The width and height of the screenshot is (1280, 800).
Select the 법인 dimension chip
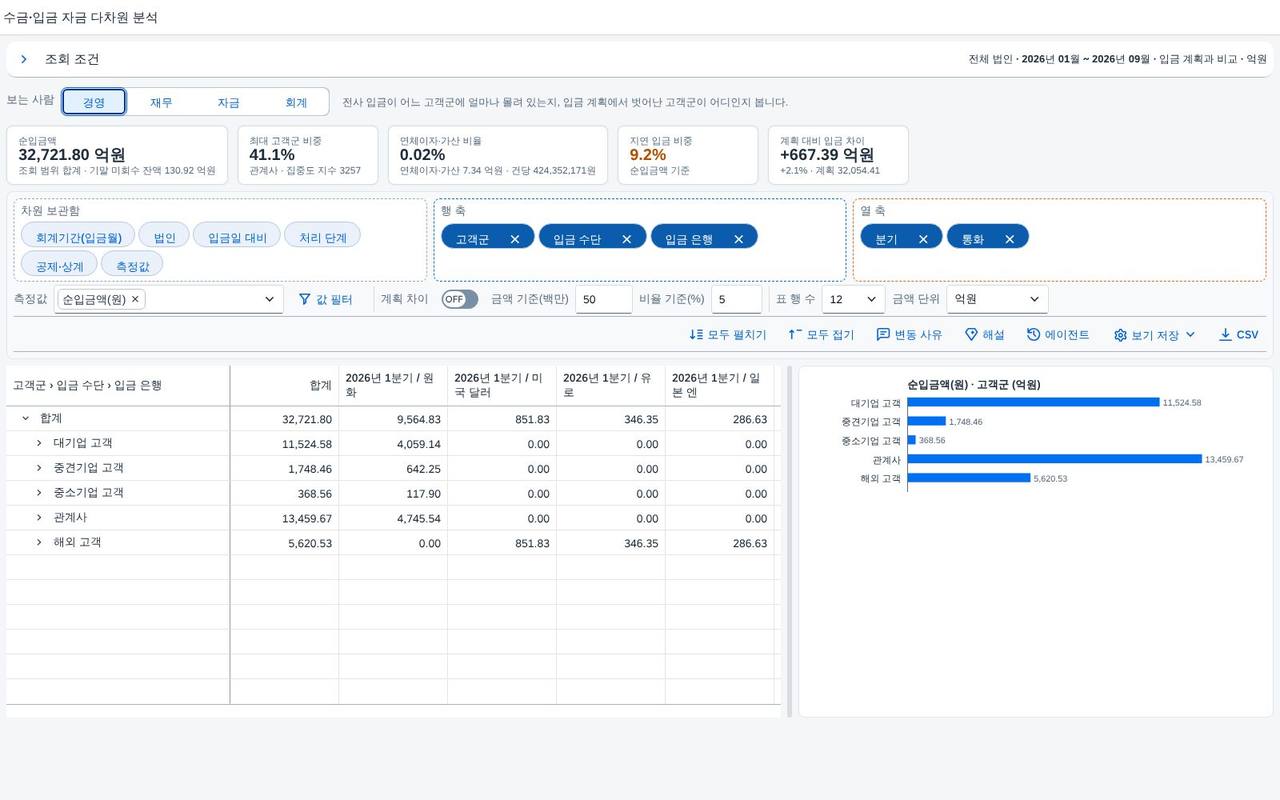(x=164, y=237)
